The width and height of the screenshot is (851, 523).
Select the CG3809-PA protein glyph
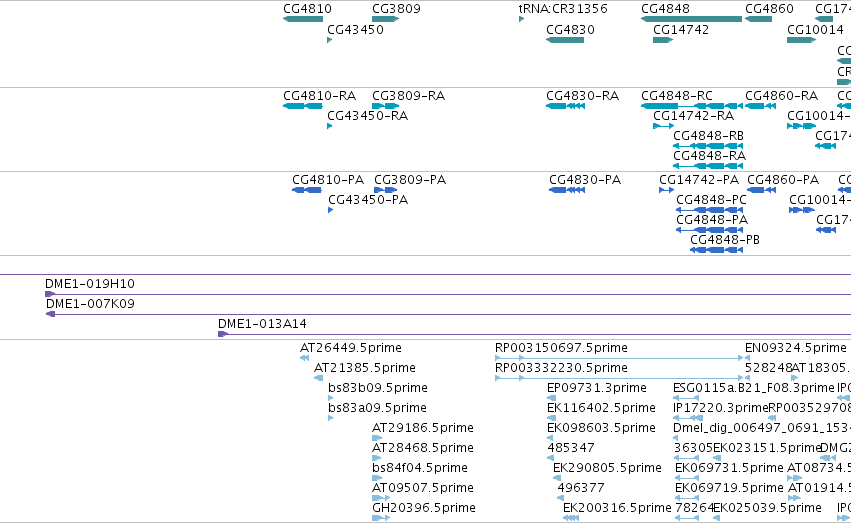coord(385,190)
